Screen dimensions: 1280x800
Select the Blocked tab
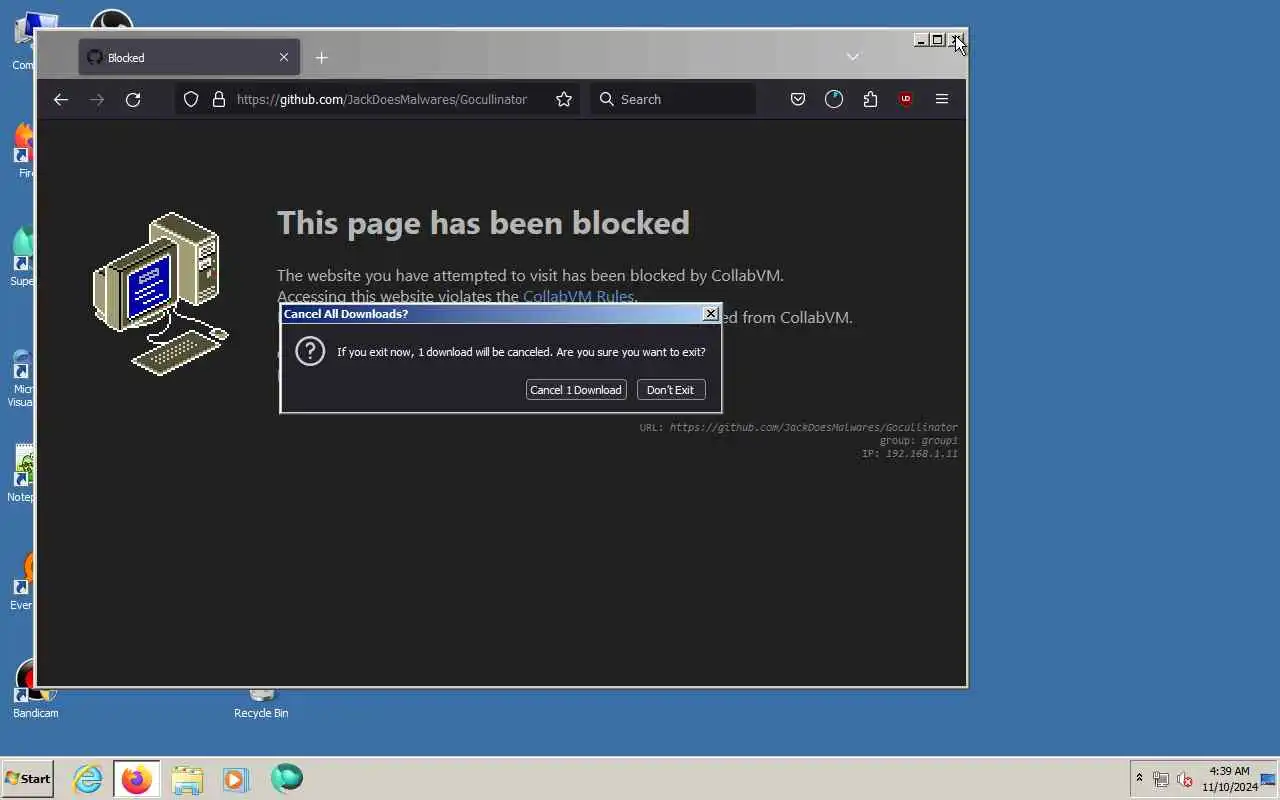(189, 58)
